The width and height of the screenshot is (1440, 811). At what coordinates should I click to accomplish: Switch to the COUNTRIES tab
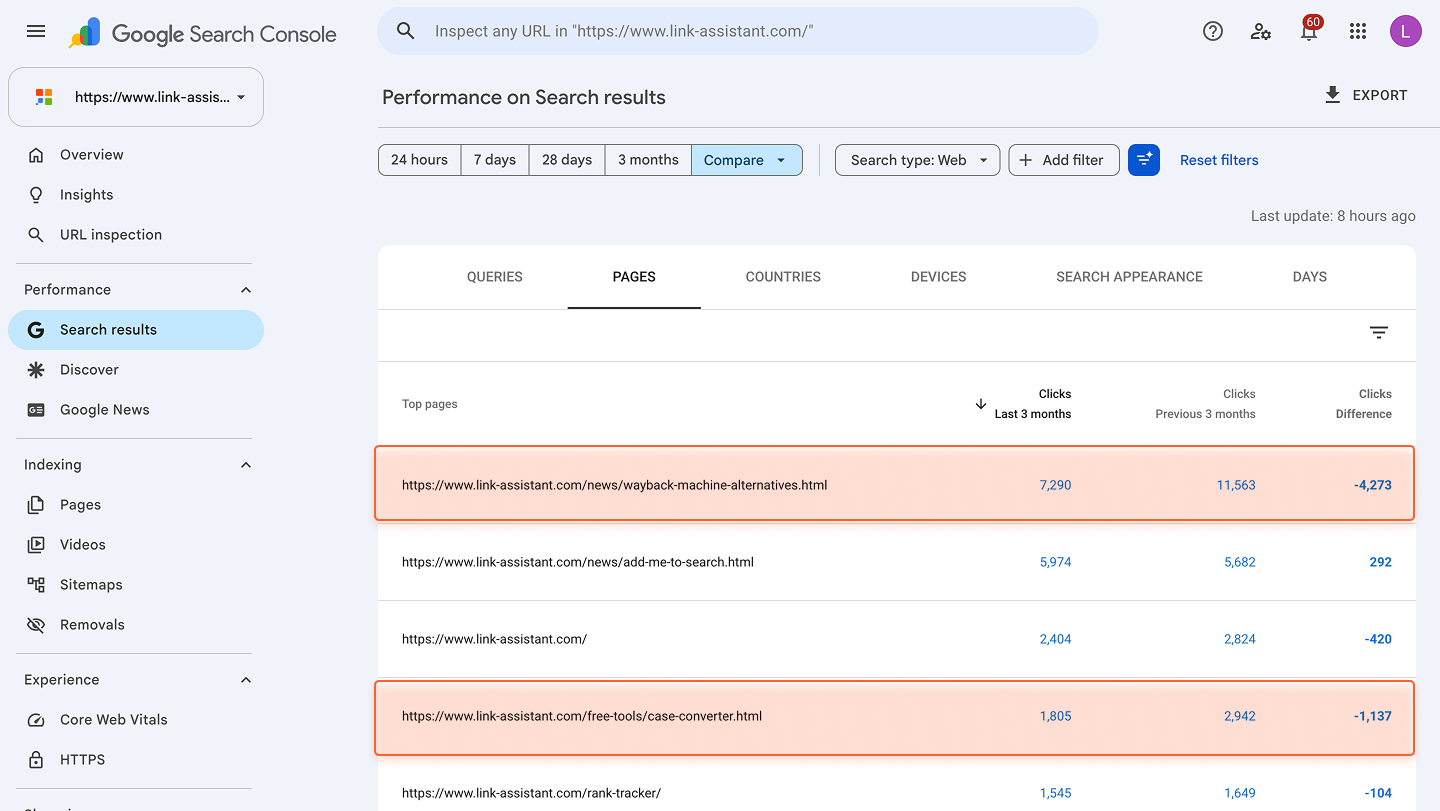pyautogui.click(x=783, y=277)
